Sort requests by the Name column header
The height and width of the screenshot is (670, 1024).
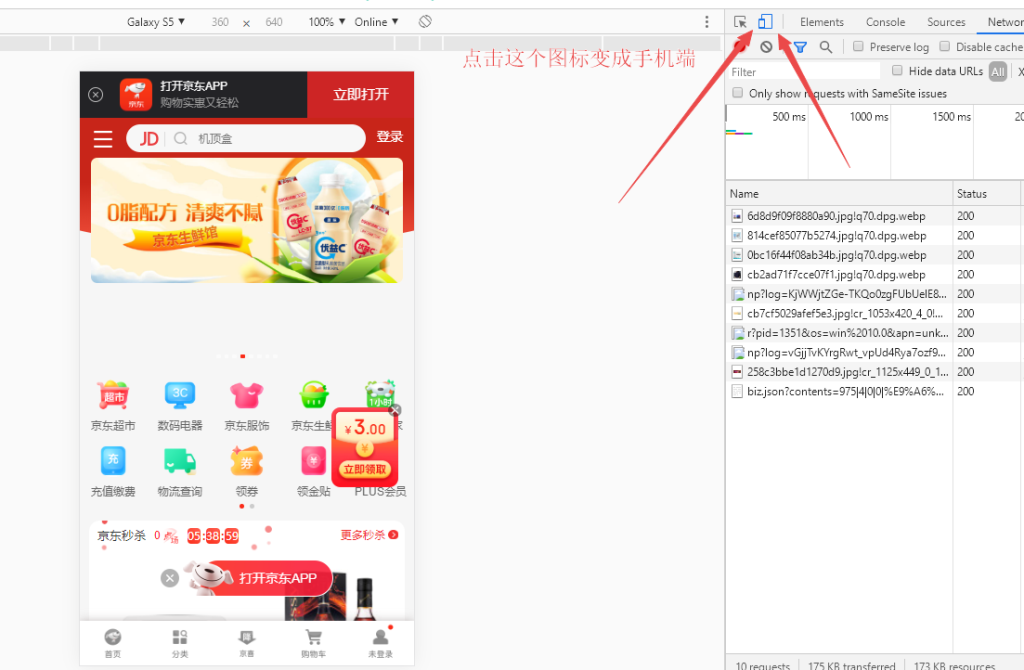click(x=839, y=193)
